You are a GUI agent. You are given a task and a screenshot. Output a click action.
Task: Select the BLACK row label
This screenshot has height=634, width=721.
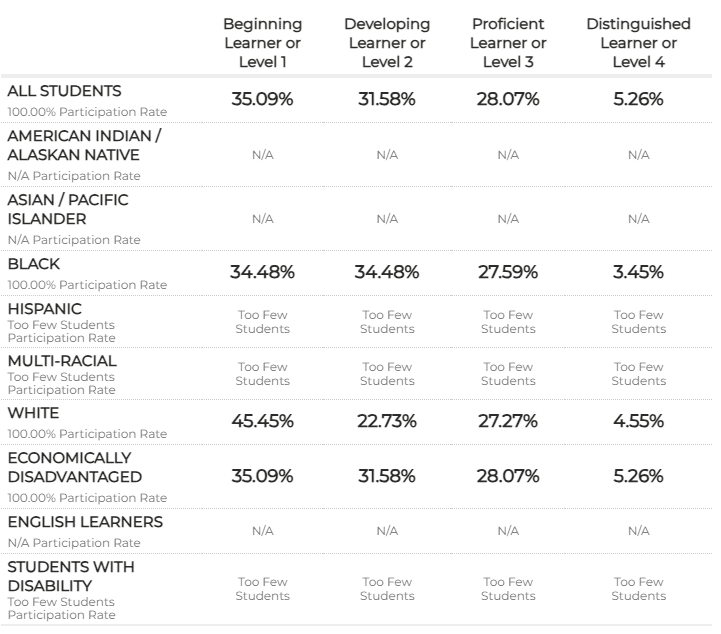(x=33, y=264)
